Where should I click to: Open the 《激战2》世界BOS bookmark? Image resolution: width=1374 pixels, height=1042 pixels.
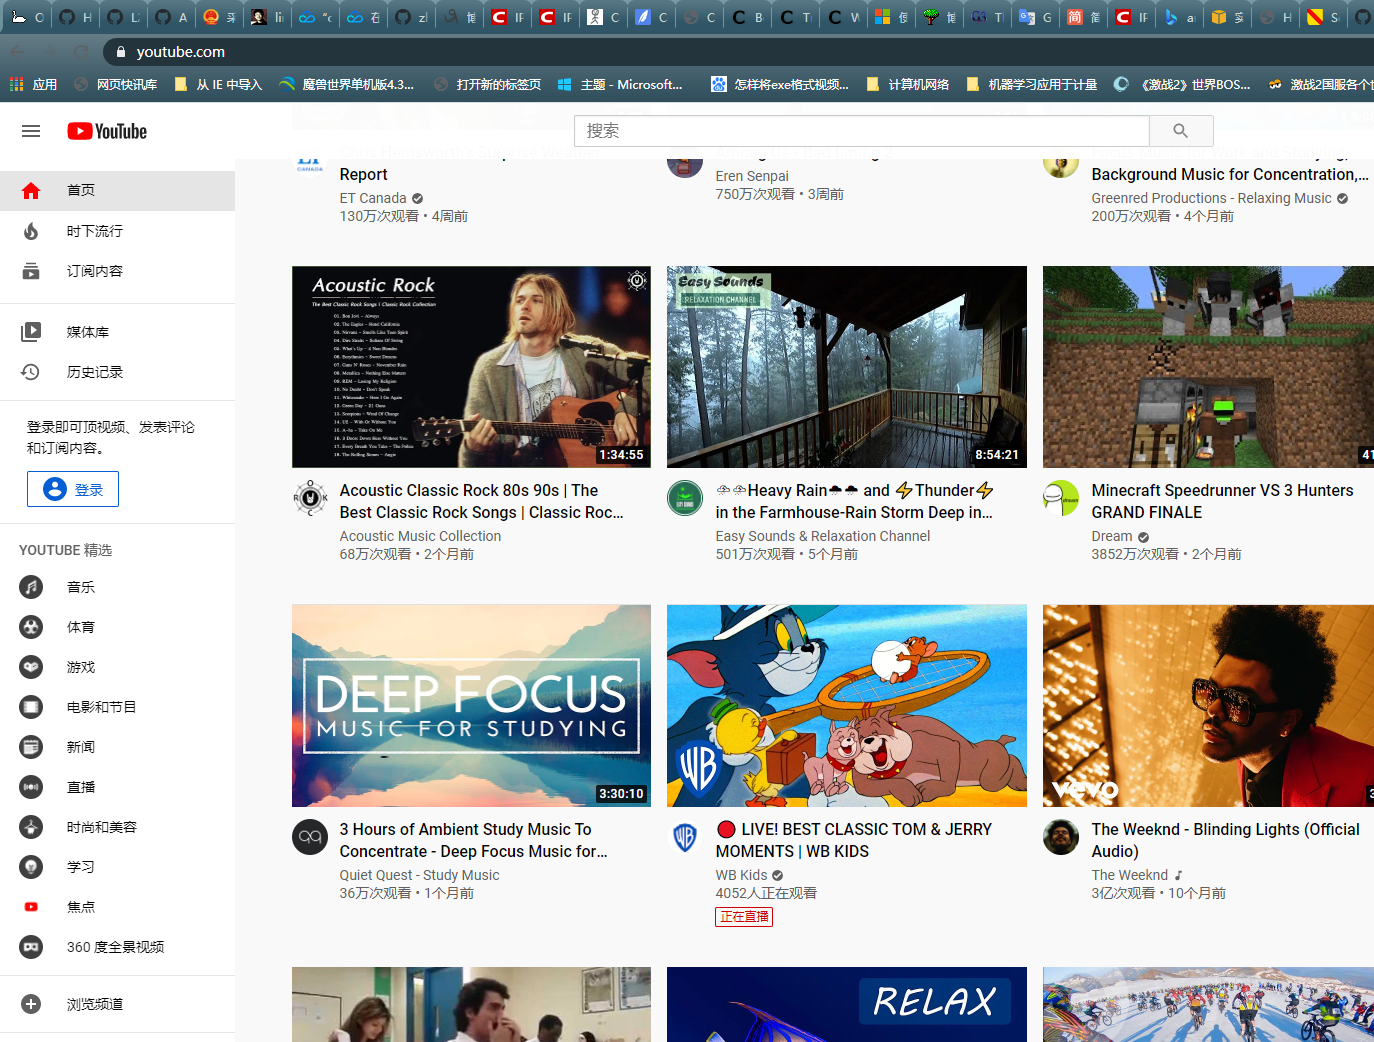pyautogui.click(x=1183, y=85)
